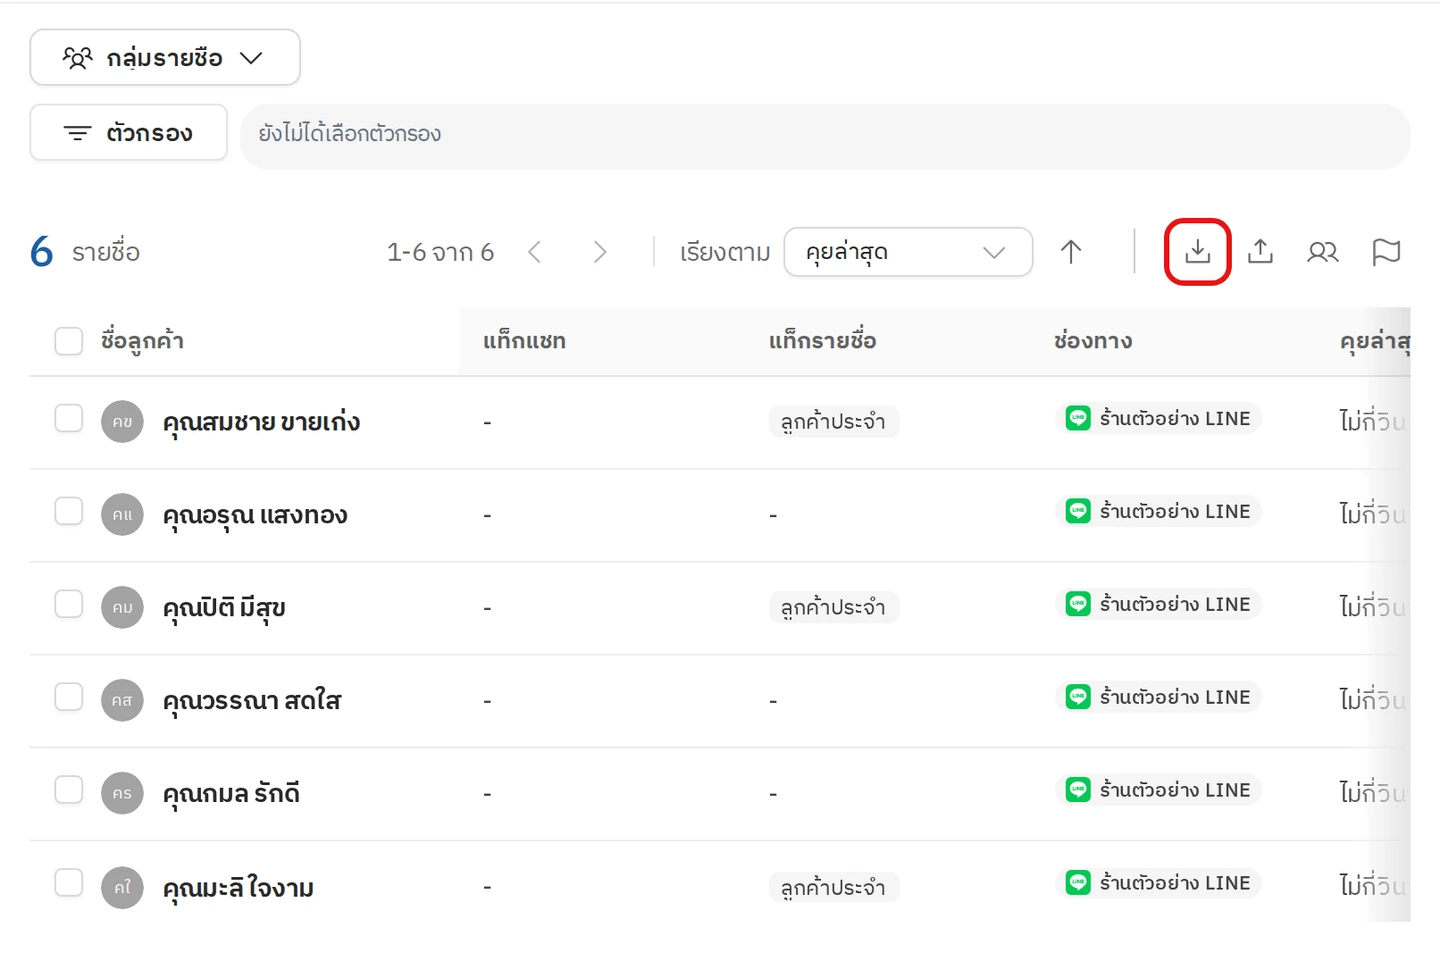The height and width of the screenshot is (961, 1440).
Task: Go to next page arrow
Action: pos(599,252)
